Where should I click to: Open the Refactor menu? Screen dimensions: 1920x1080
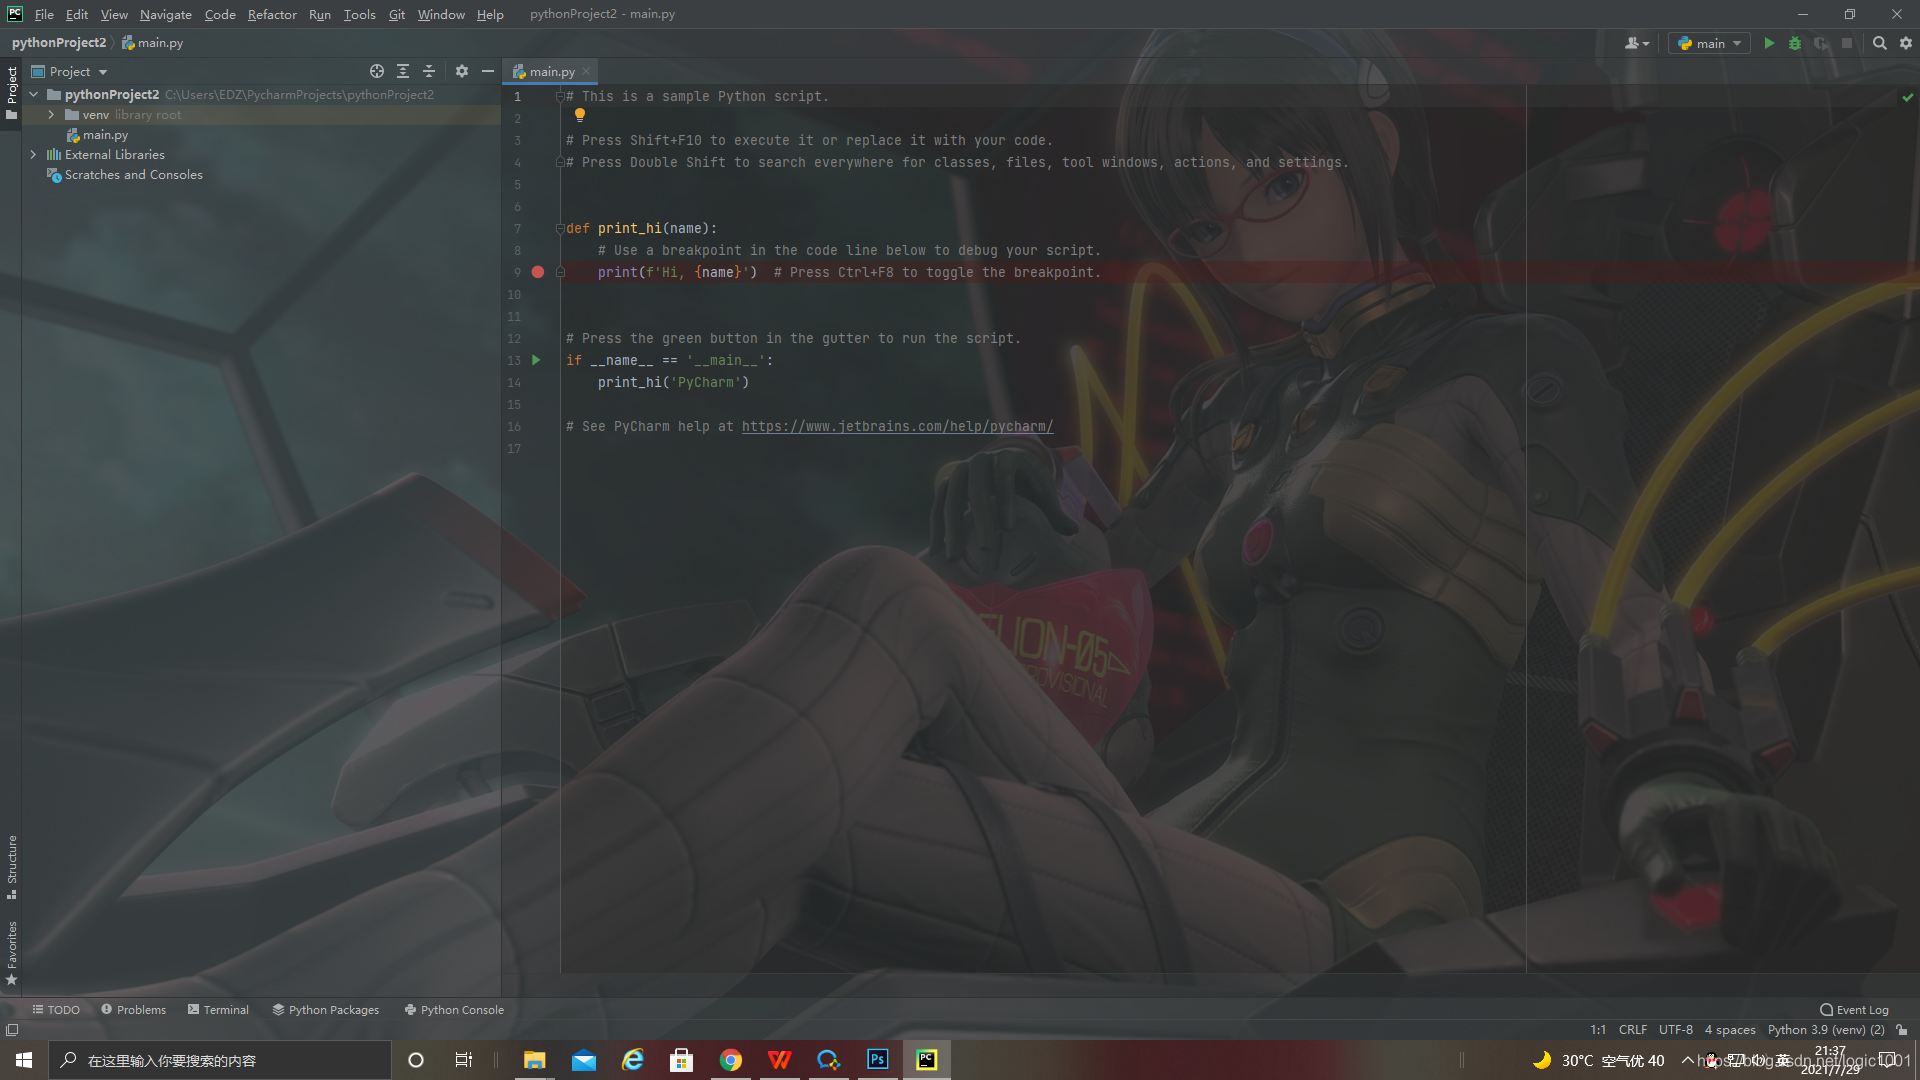[272, 14]
